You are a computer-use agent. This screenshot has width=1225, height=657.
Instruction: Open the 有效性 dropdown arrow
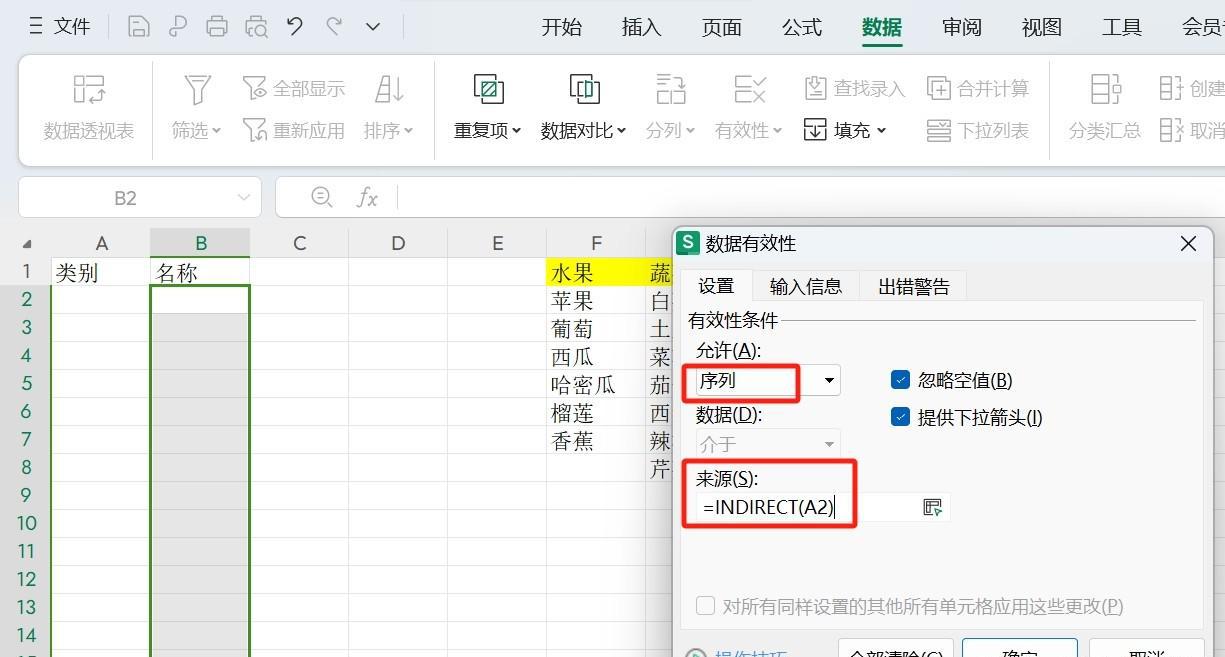[777, 131]
